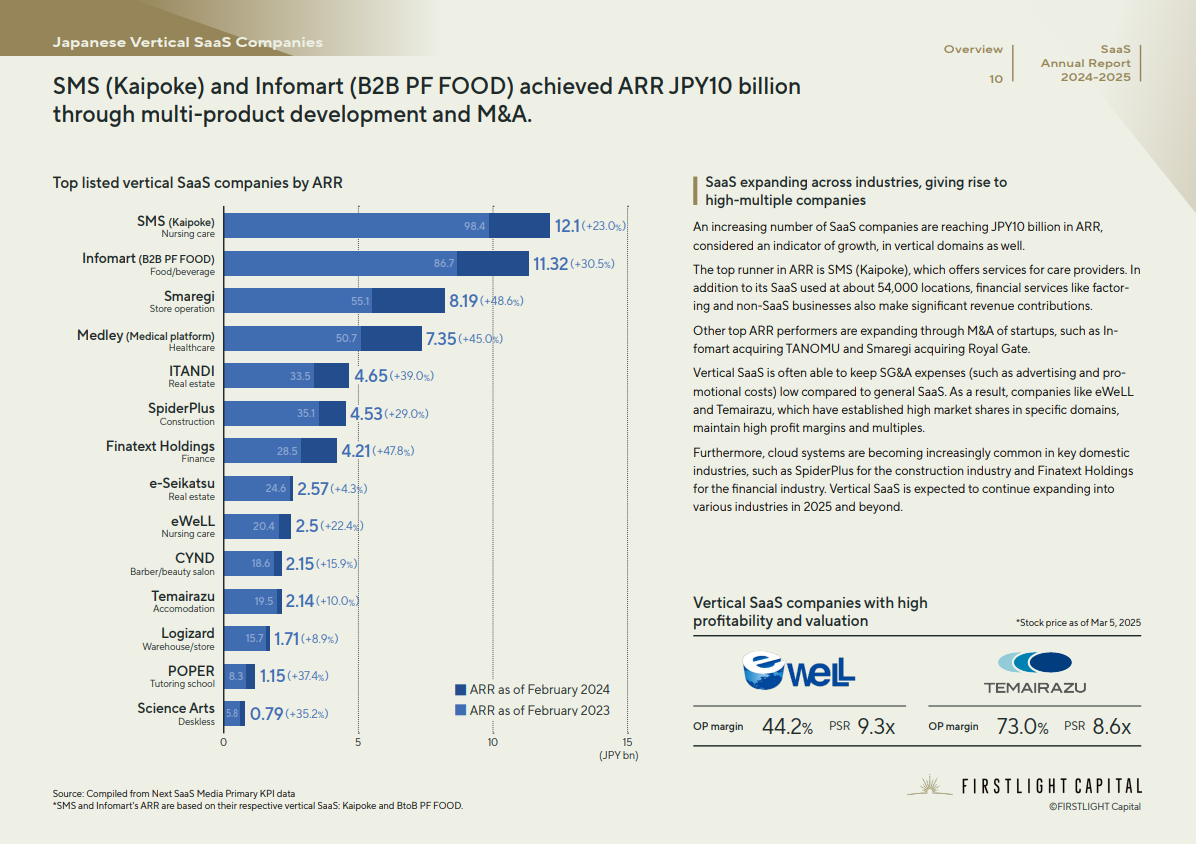This screenshot has height=844, width=1196.
Task: Click the 'Overview 10' page indicator
Action: [973, 63]
